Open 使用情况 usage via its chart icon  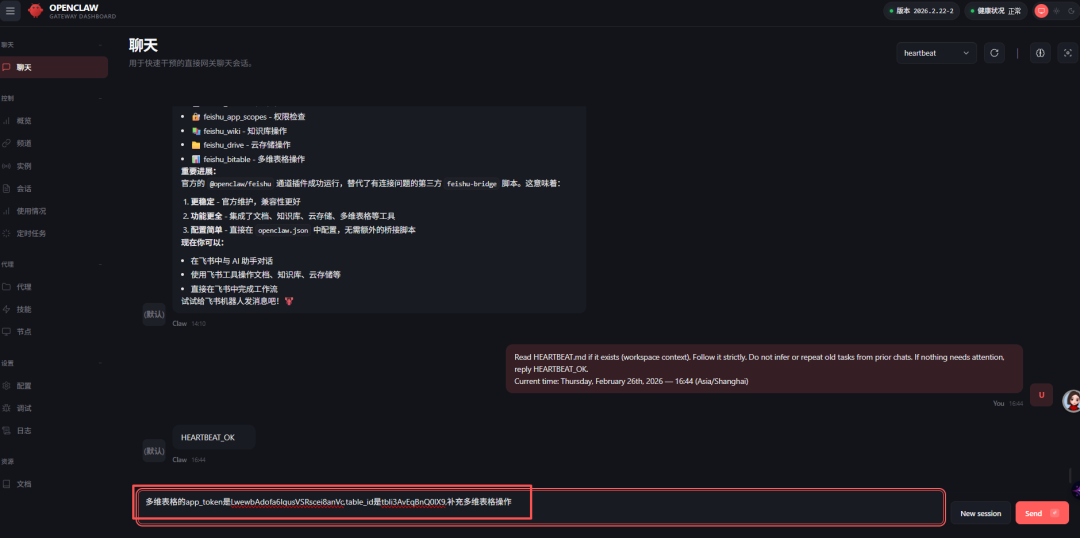[x=6, y=211]
